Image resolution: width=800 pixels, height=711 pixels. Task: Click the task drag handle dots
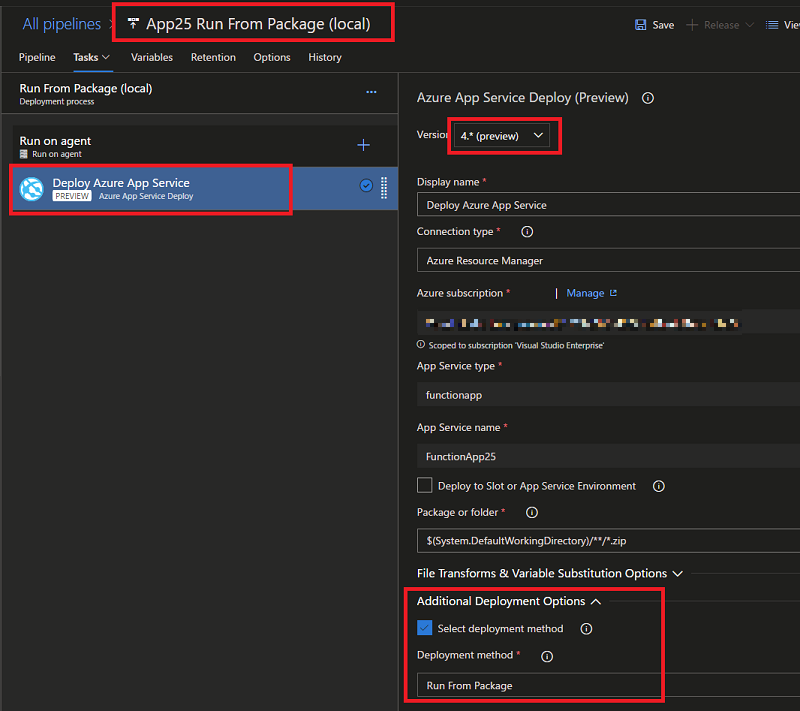[384, 188]
